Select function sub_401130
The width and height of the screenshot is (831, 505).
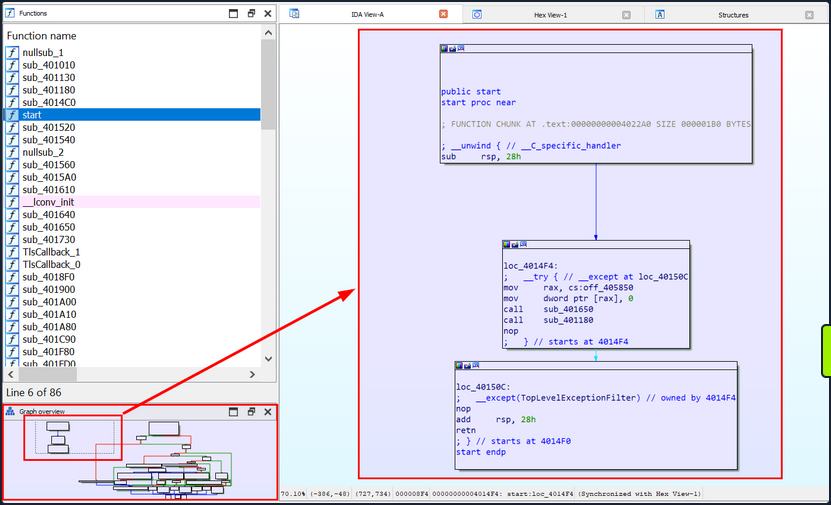coord(132,77)
